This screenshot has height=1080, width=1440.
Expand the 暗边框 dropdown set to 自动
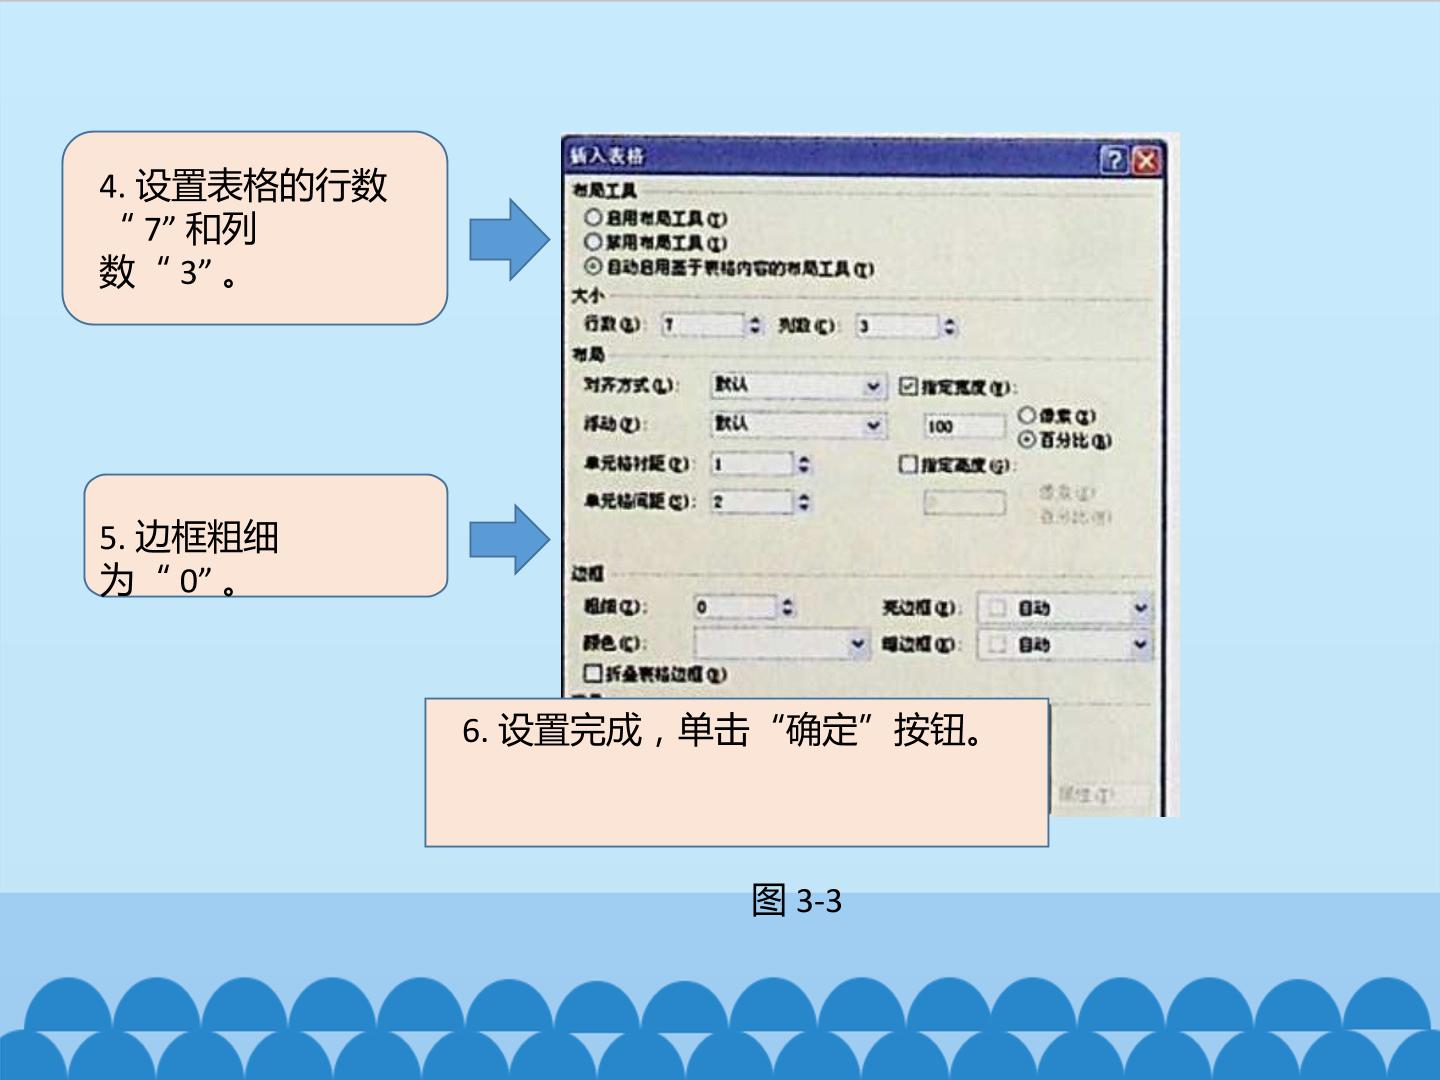[1064, 645]
